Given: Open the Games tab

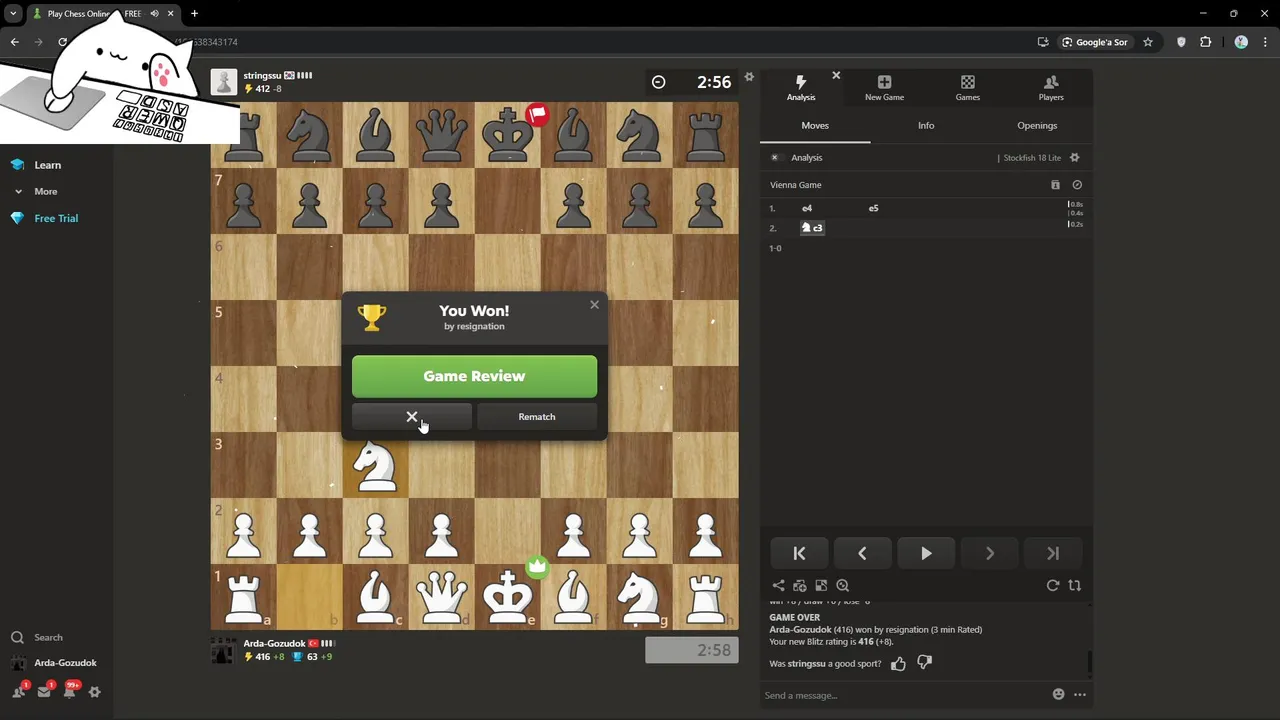Looking at the screenshot, I should 967,88.
